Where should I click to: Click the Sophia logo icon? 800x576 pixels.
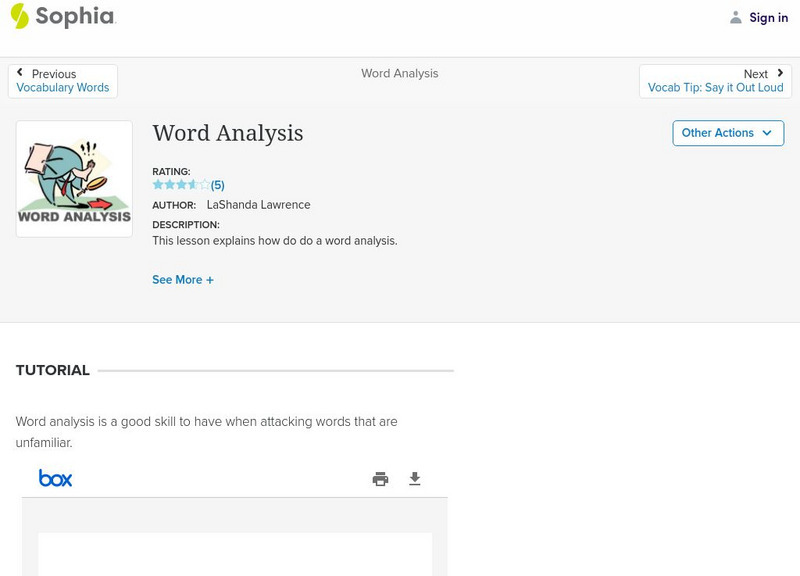tap(19, 16)
